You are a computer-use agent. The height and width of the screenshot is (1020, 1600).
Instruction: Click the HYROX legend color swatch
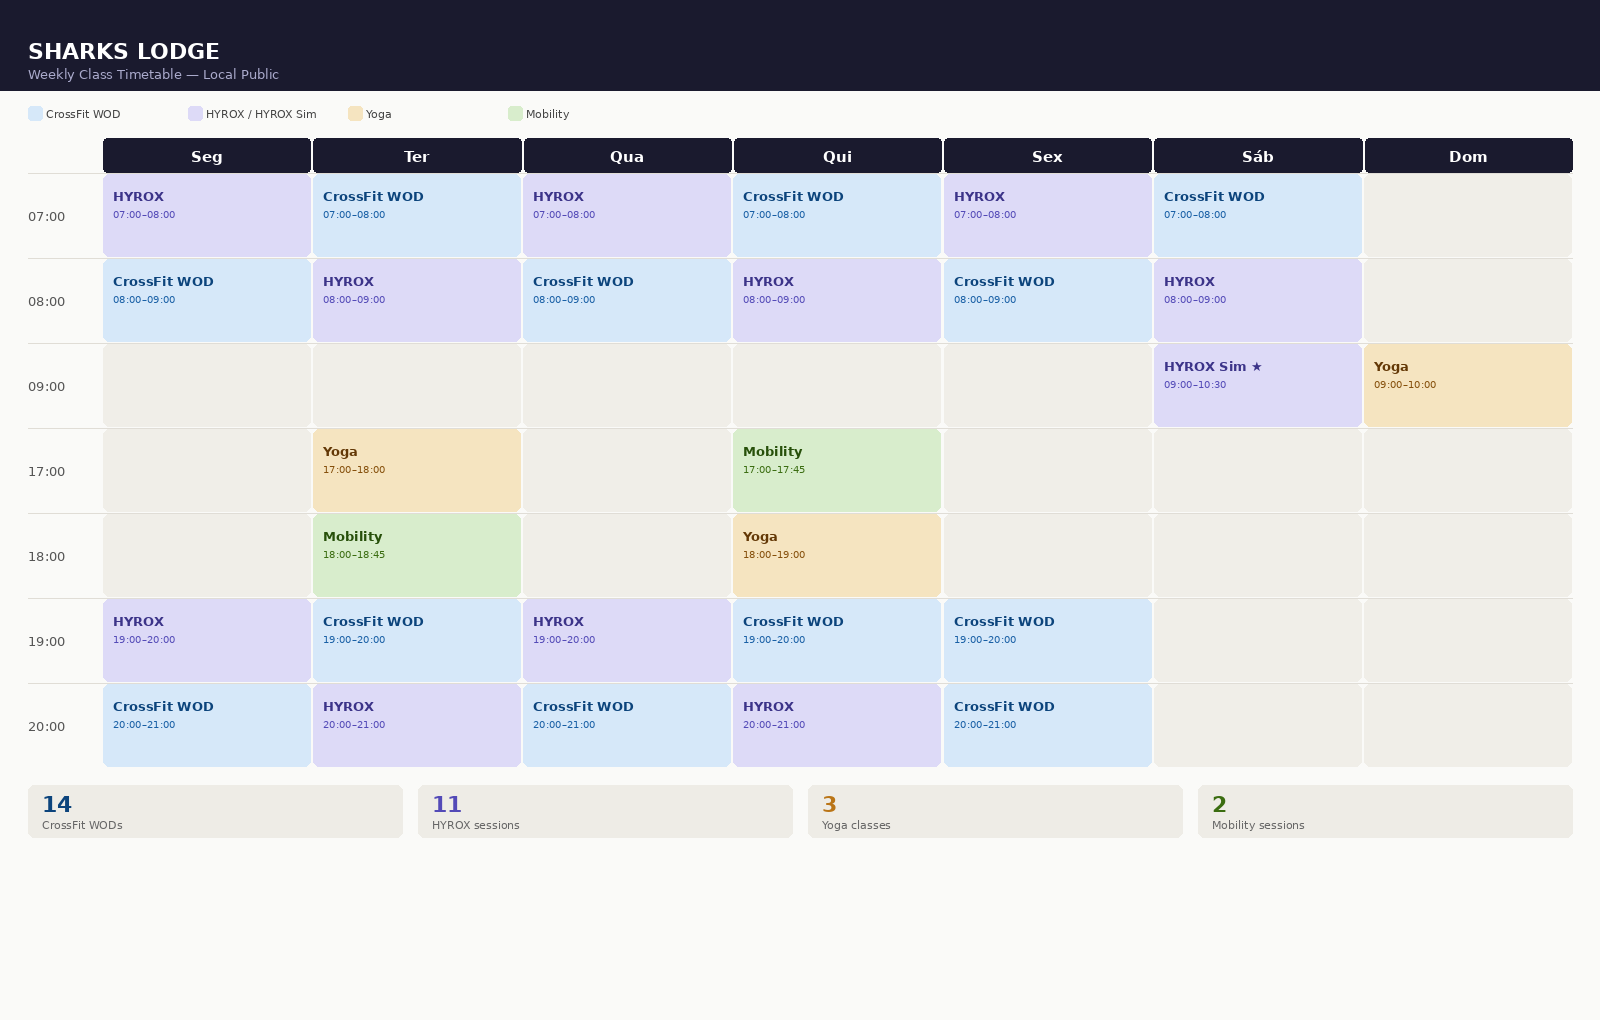click(x=196, y=114)
